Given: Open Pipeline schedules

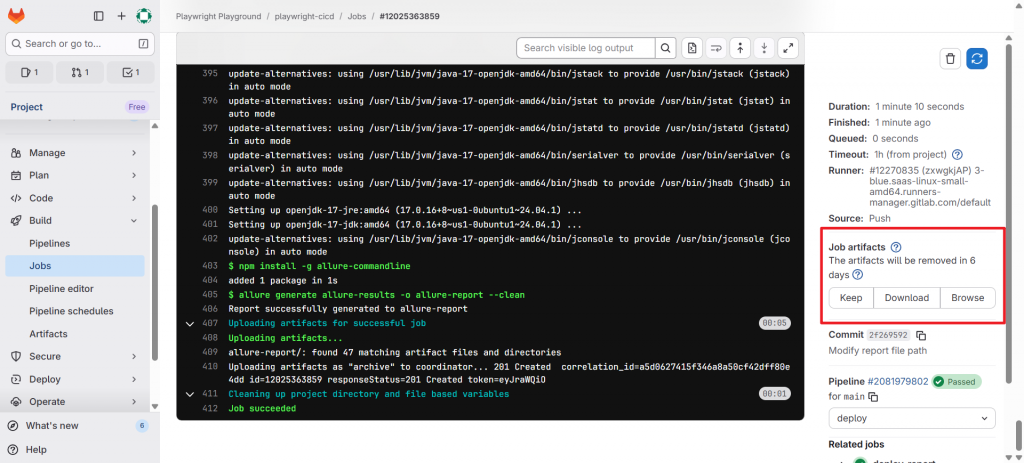Looking at the screenshot, I should (74, 311).
